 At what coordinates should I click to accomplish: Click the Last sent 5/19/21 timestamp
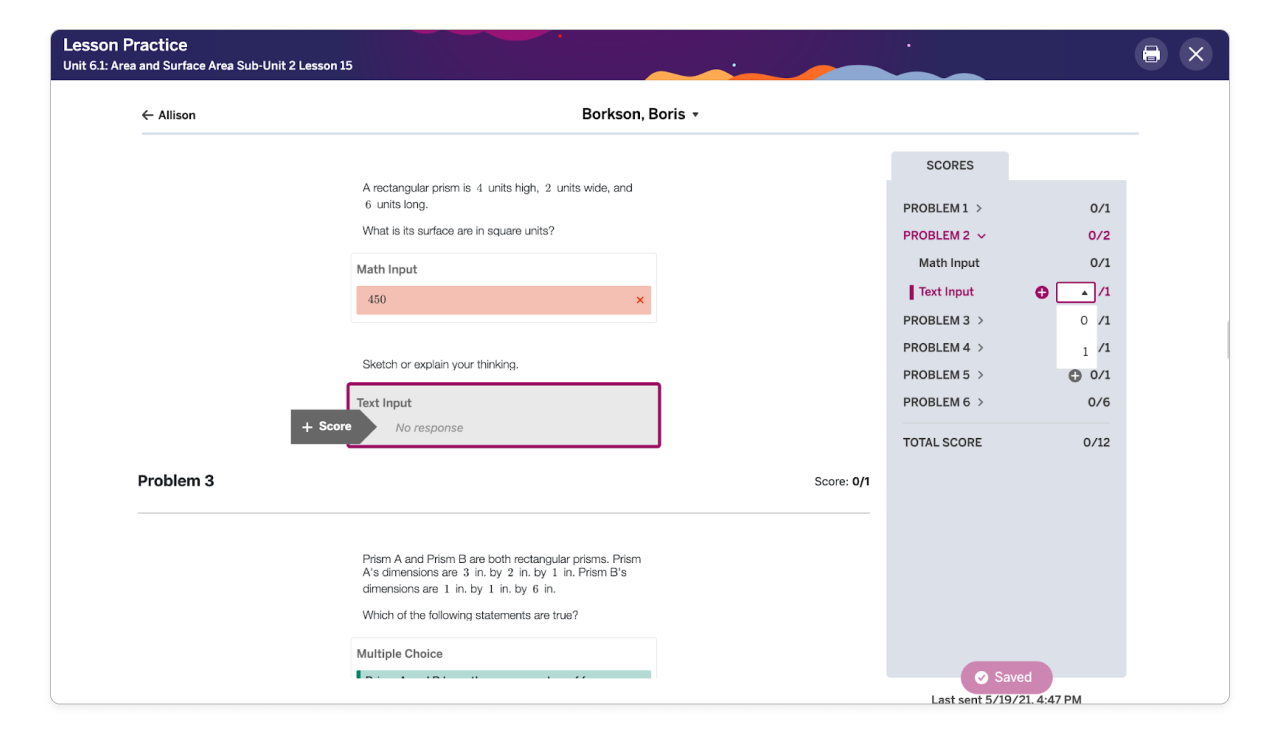click(x=1006, y=700)
